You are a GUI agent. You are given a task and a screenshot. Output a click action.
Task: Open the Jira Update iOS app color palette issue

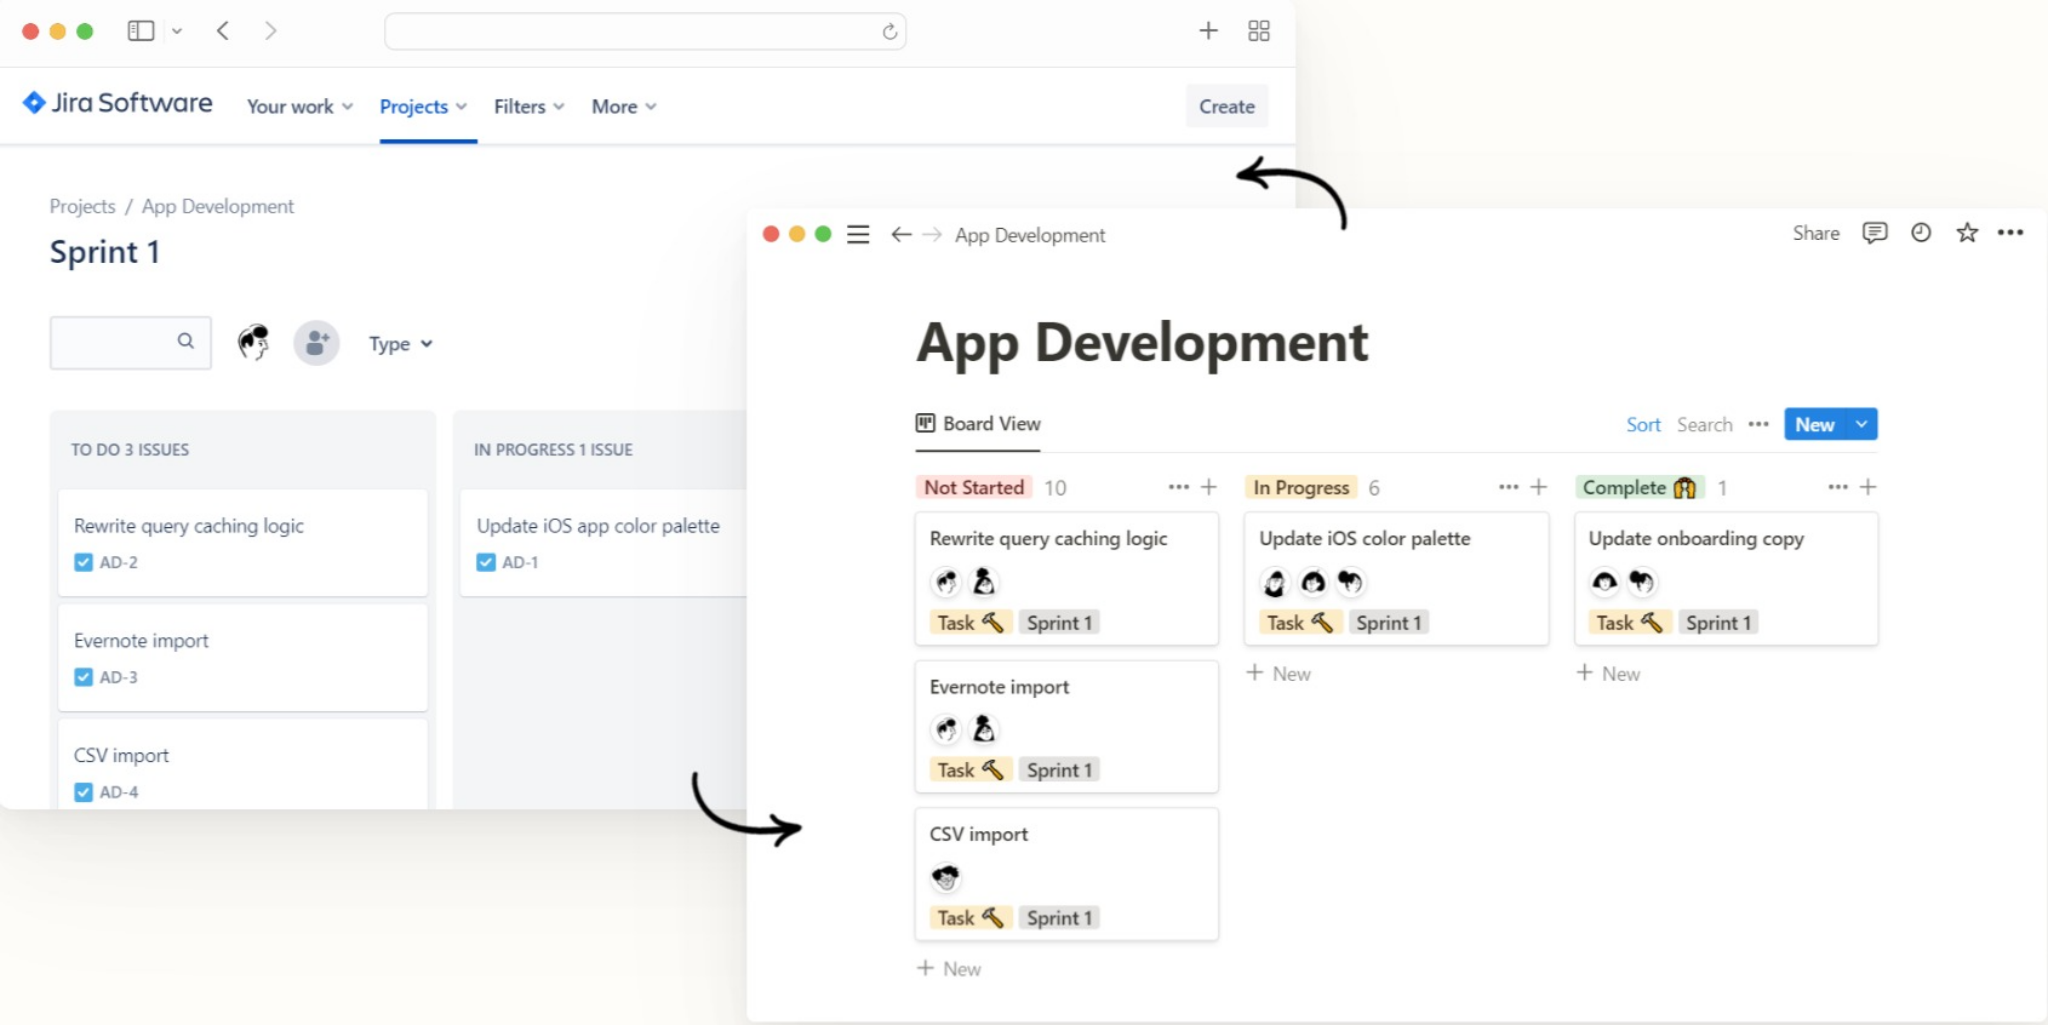[x=603, y=542]
